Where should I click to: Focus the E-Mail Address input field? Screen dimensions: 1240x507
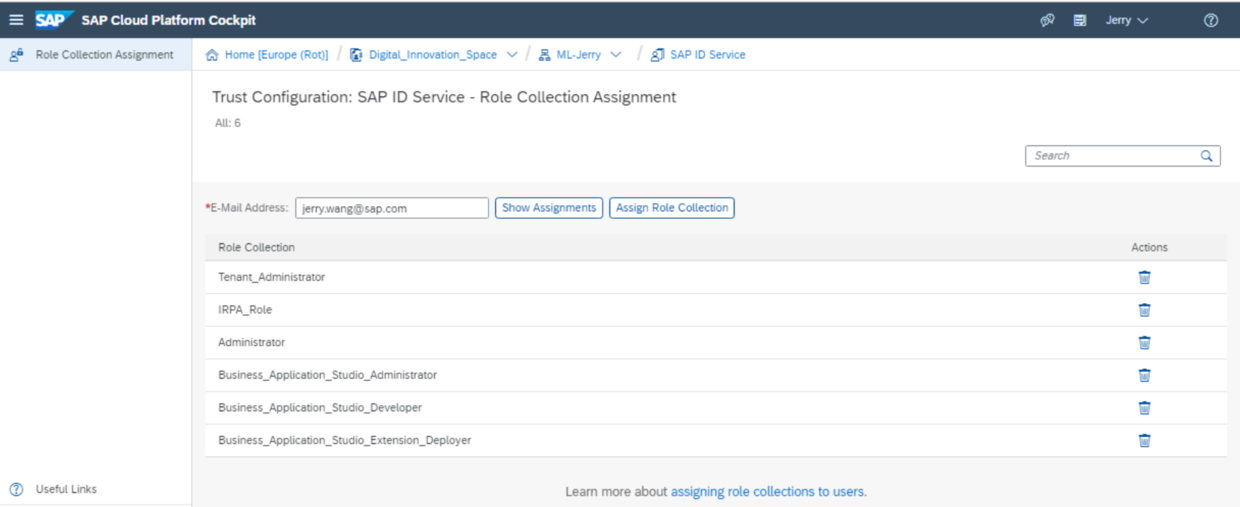[x=392, y=208]
